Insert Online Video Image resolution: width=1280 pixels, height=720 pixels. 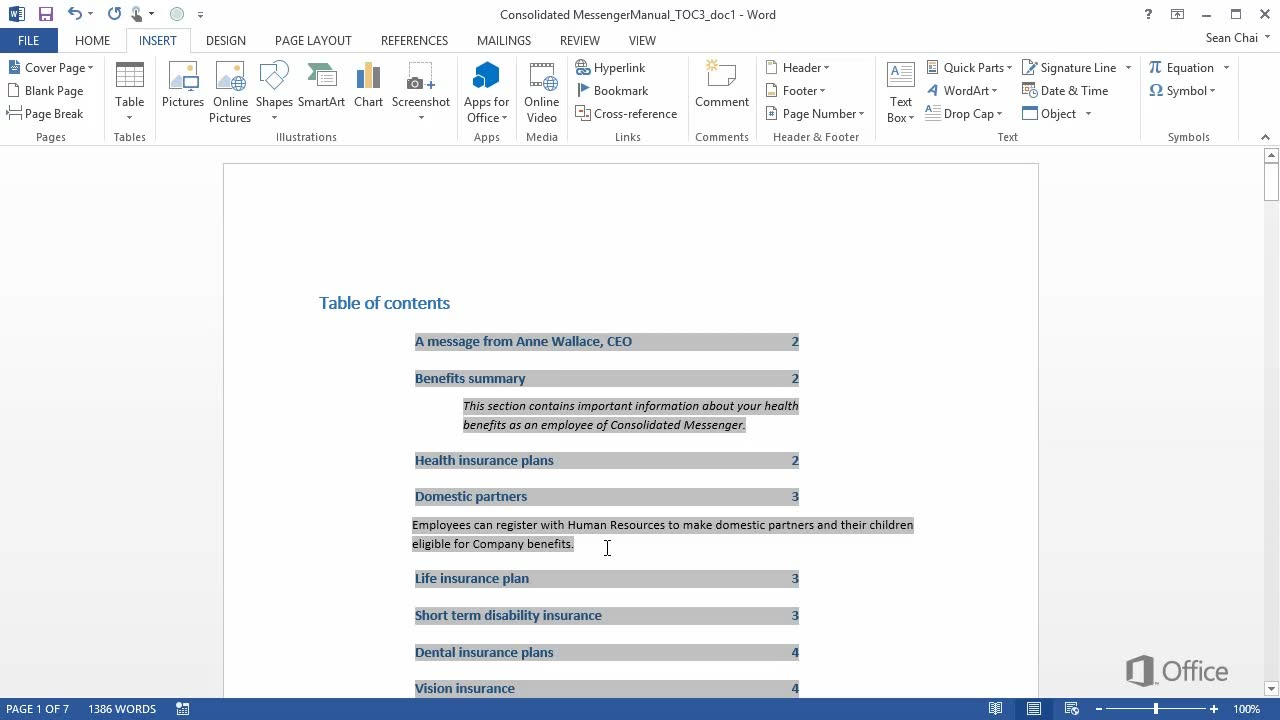click(542, 92)
